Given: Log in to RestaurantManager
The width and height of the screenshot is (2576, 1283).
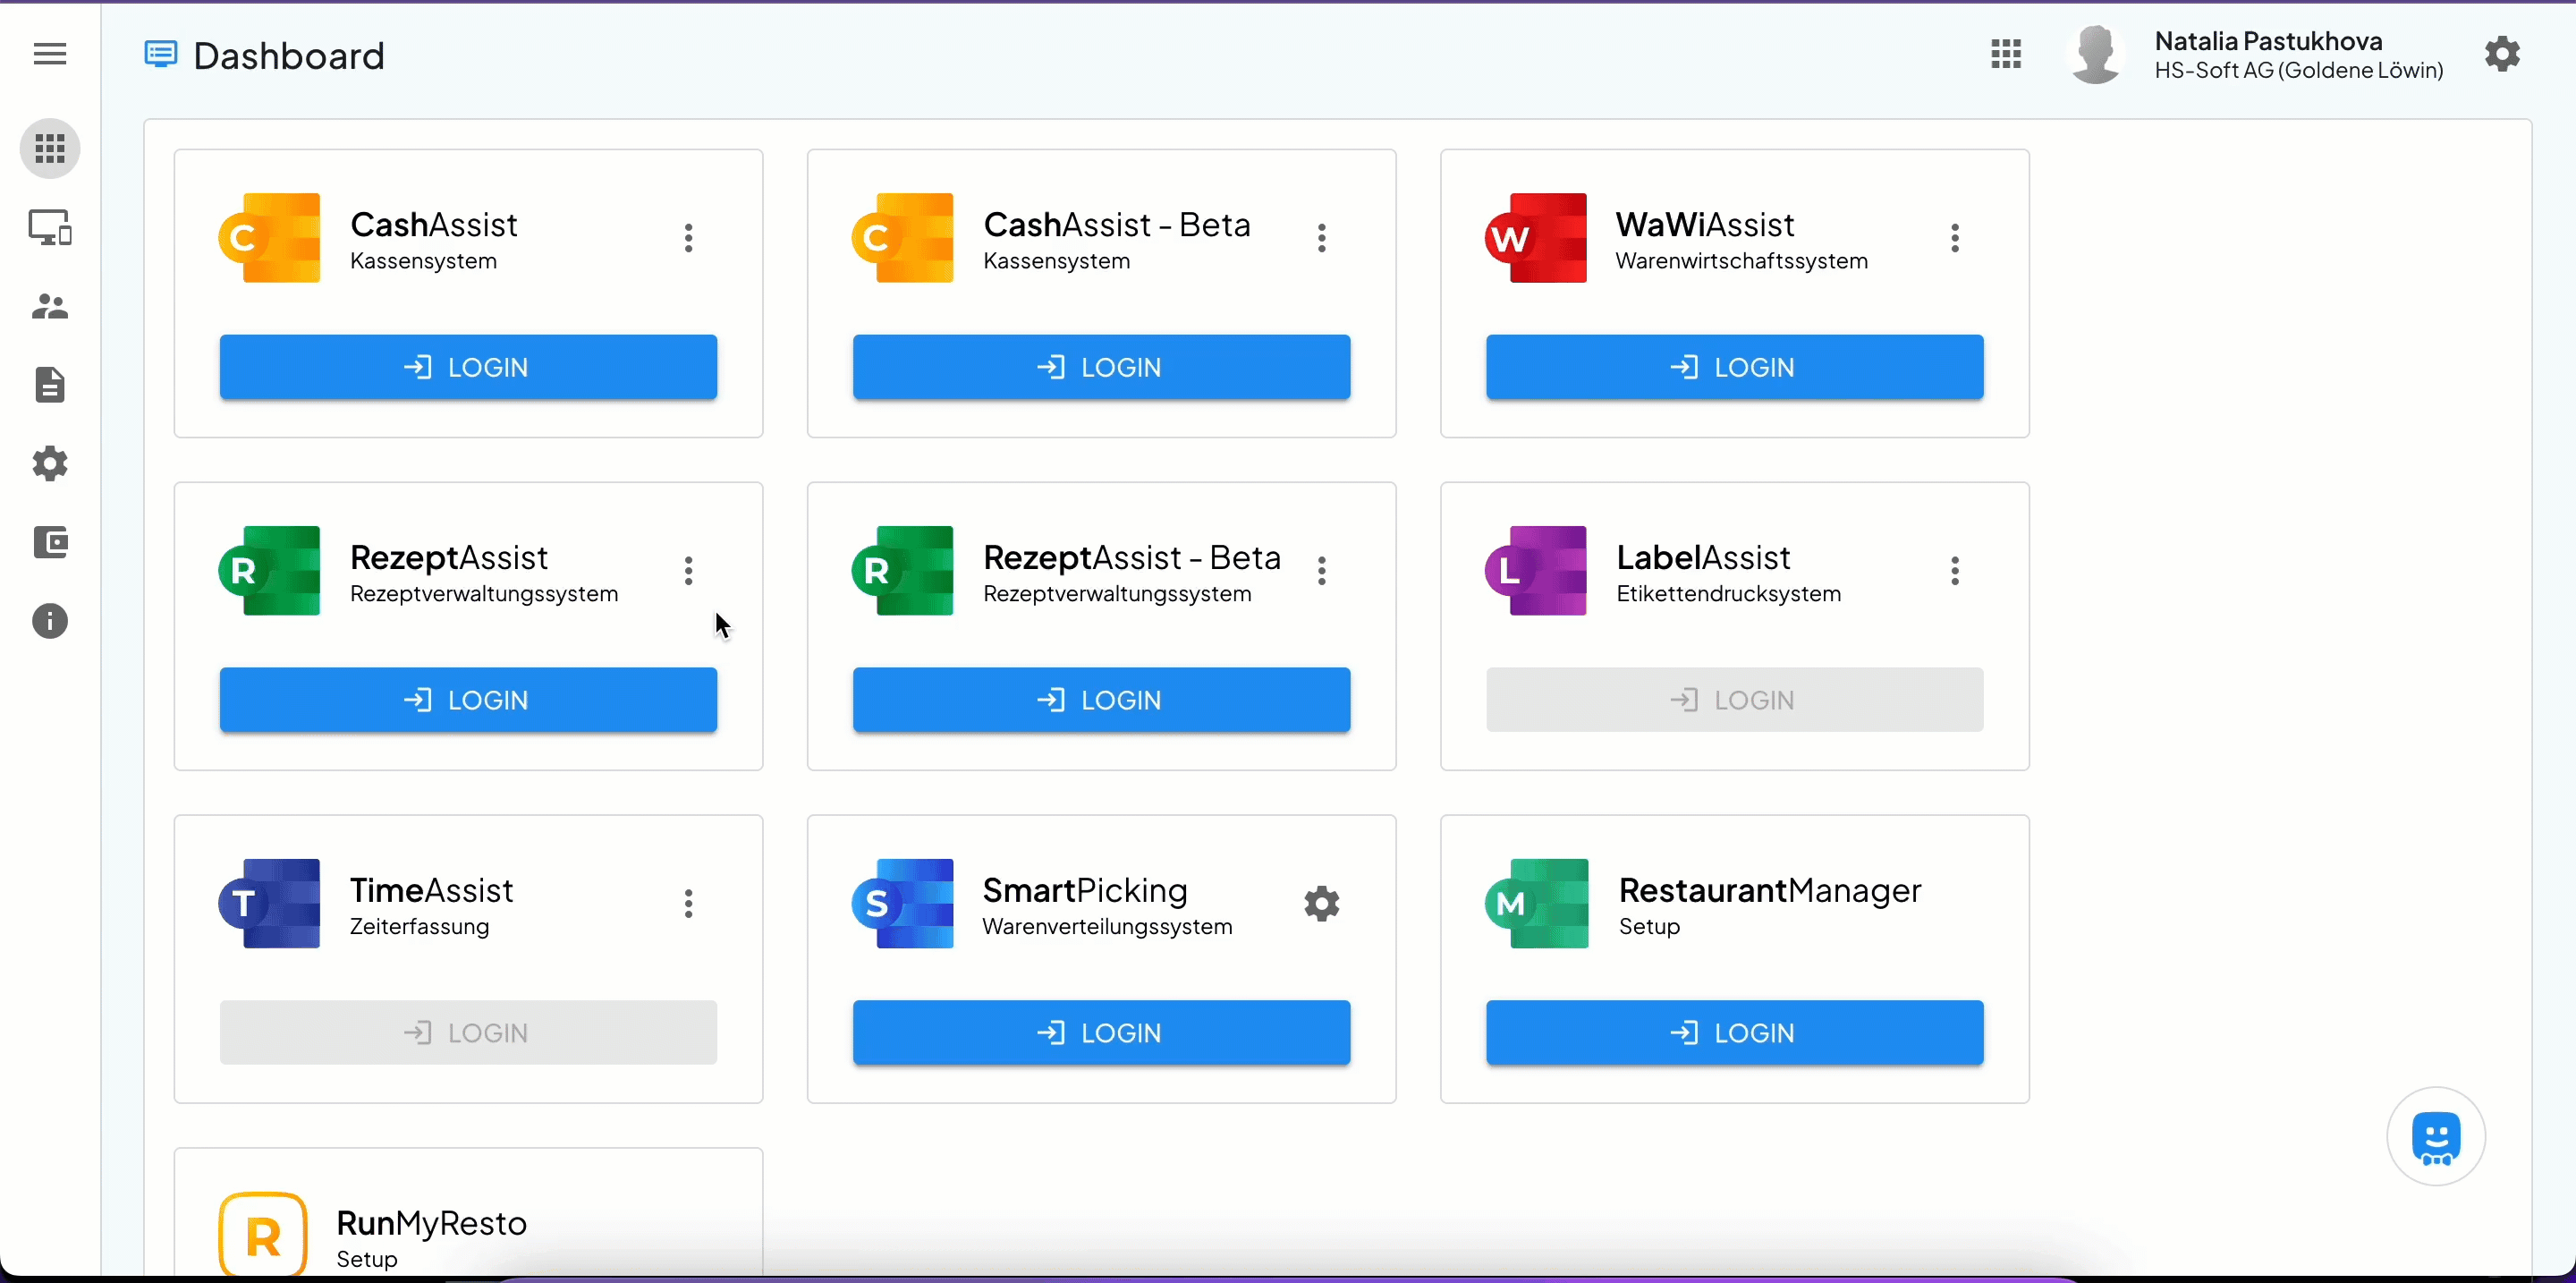Looking at the screenshot, I should point(1734,1033).
